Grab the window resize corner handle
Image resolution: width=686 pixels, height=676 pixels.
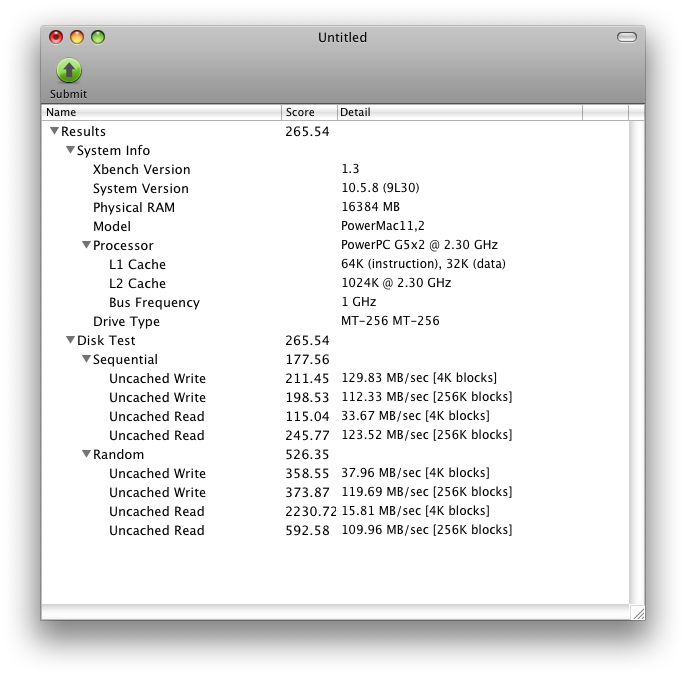point(637,613)
